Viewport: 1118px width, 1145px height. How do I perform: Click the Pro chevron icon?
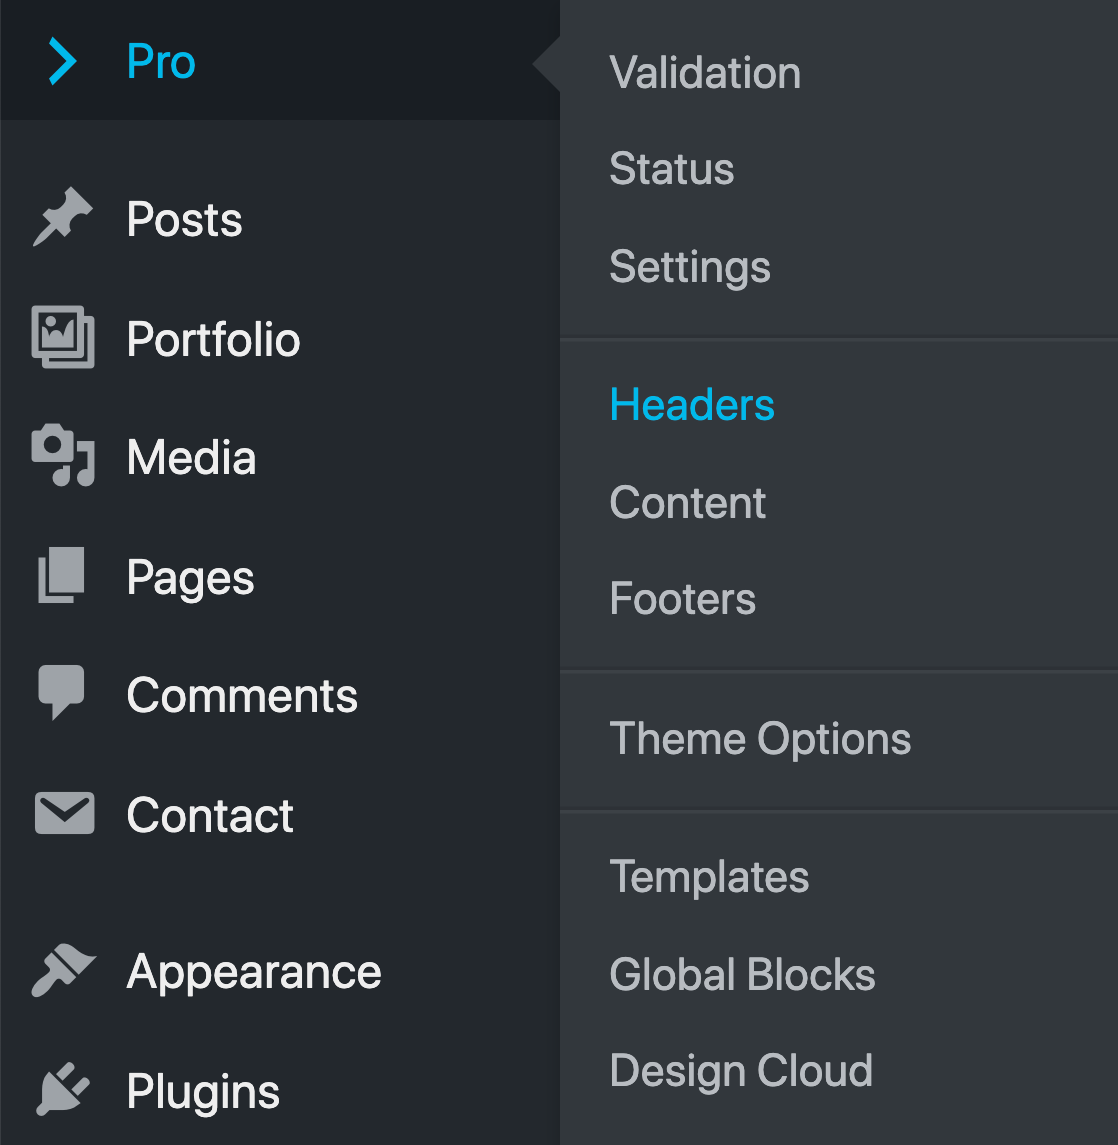63,61
